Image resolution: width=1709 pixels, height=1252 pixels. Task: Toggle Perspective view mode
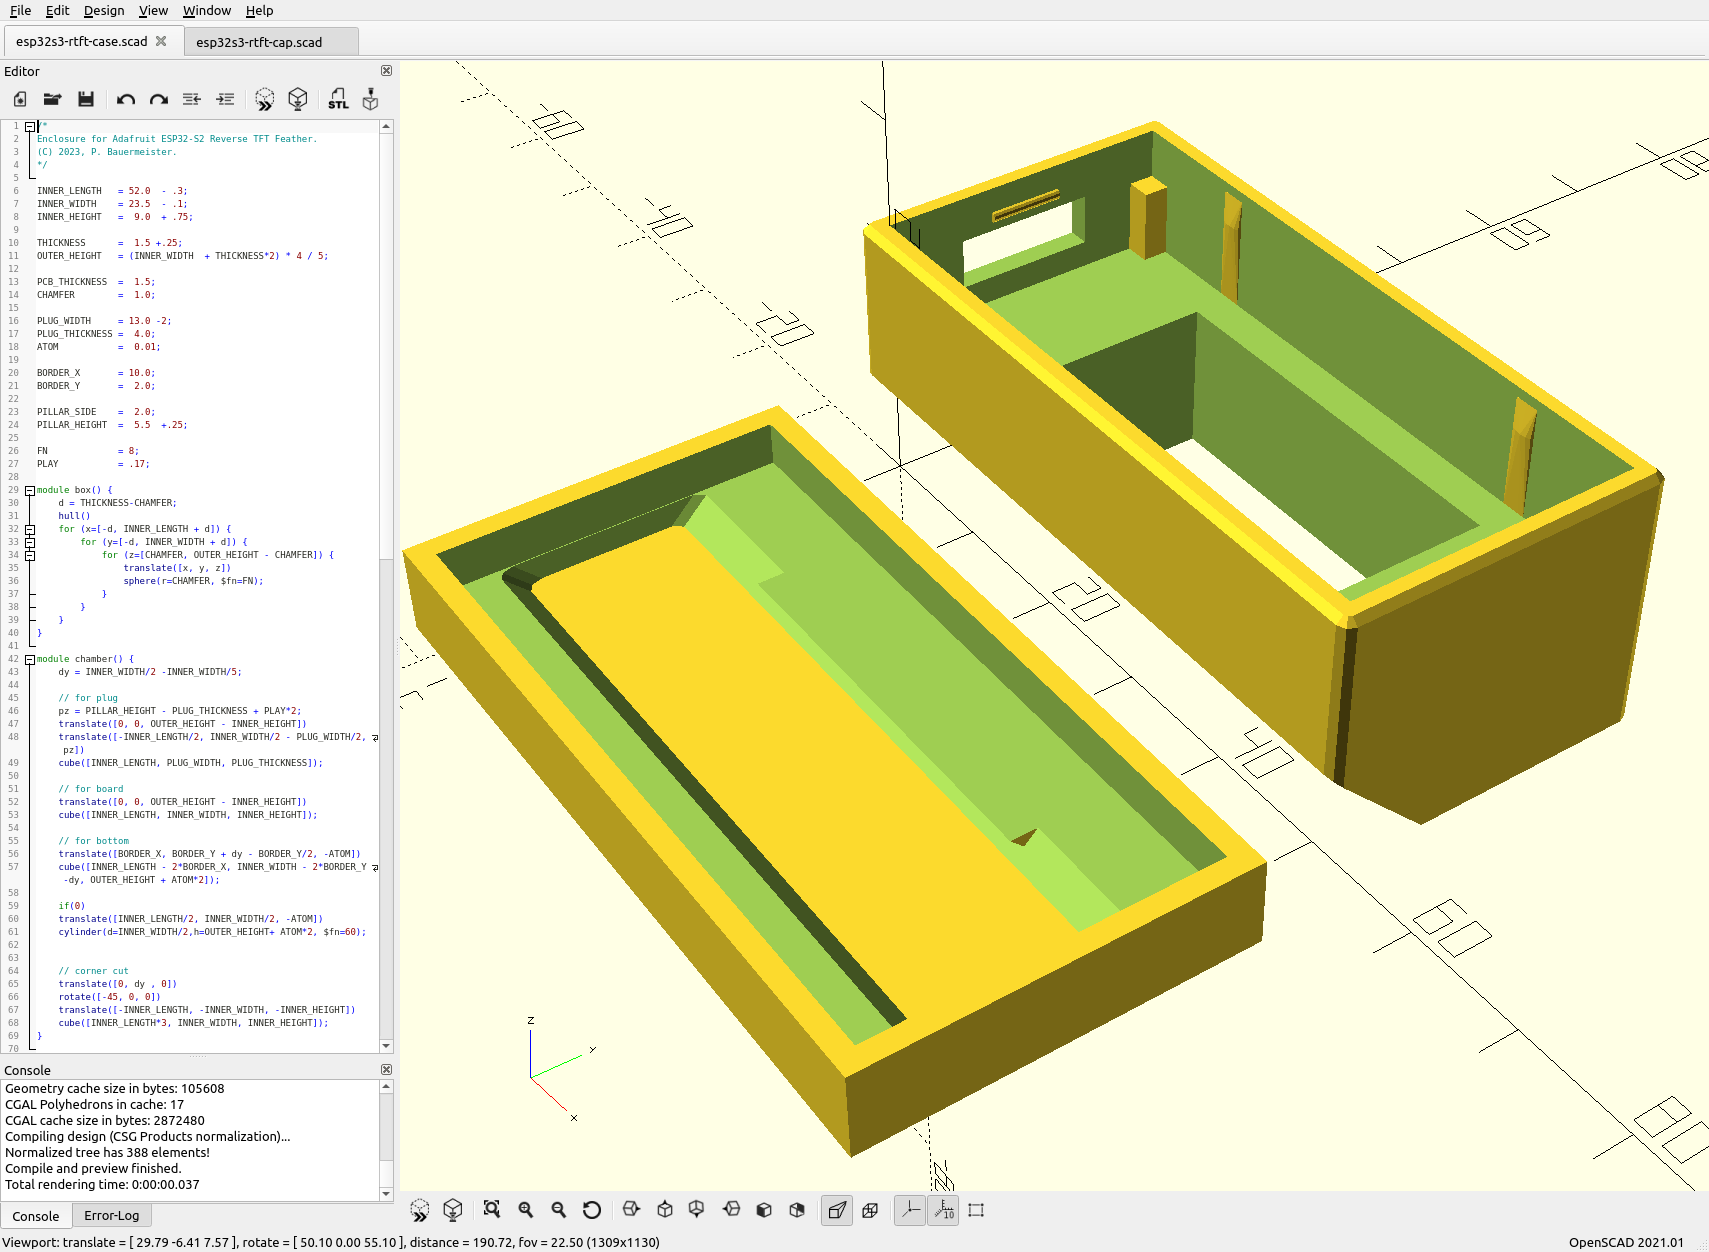tap(837, 1210)
